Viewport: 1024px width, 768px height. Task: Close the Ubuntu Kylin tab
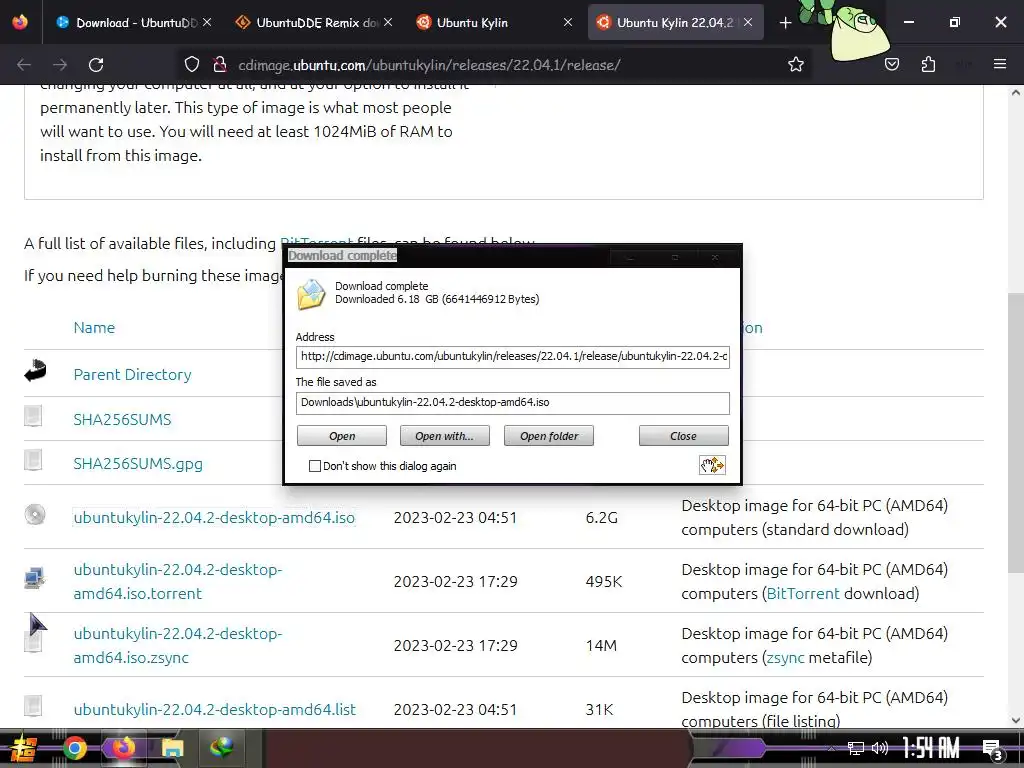click(x=568, y=22)
